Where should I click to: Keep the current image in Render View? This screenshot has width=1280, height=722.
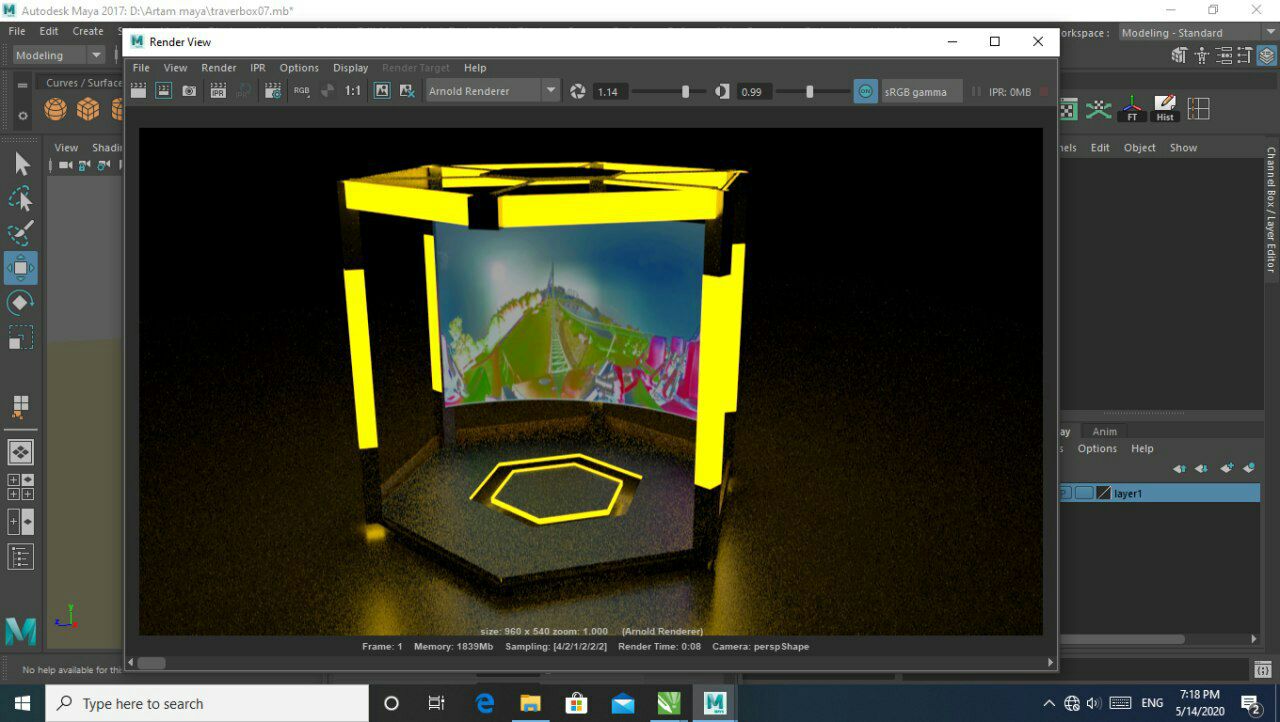pyautogui.click(x=382, y=91)
